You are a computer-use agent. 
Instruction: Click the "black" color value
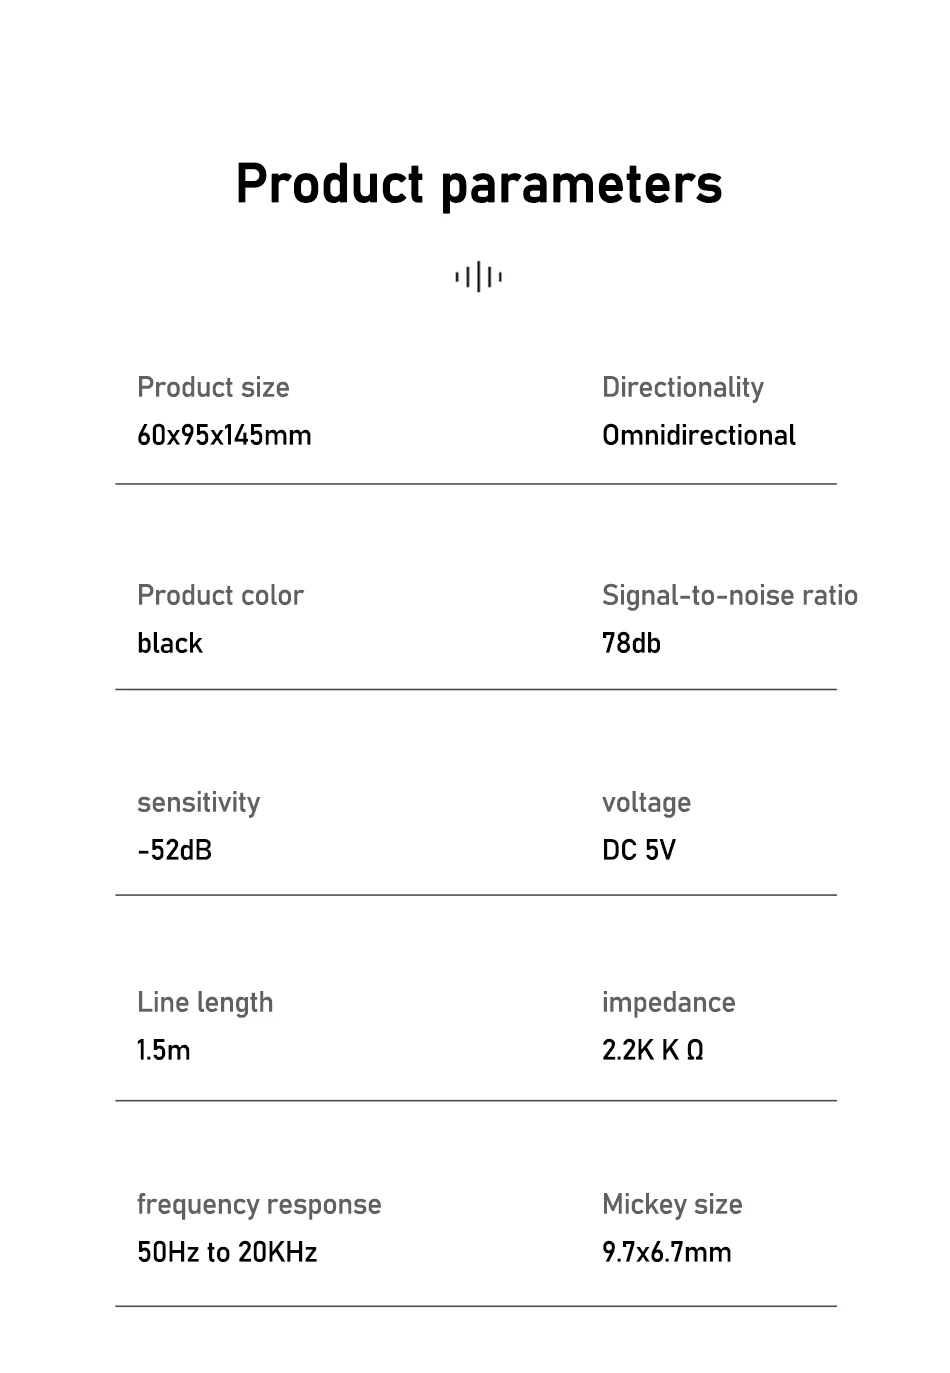click(x=170, y=643)
